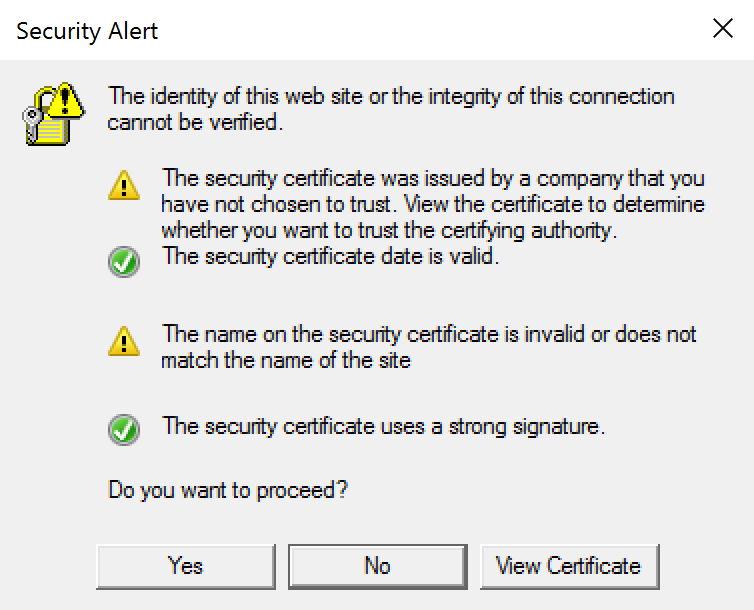This screenshot has height=610, width=754.
Task: Click the 'cannot be verified' line
Action: point(196,122)
